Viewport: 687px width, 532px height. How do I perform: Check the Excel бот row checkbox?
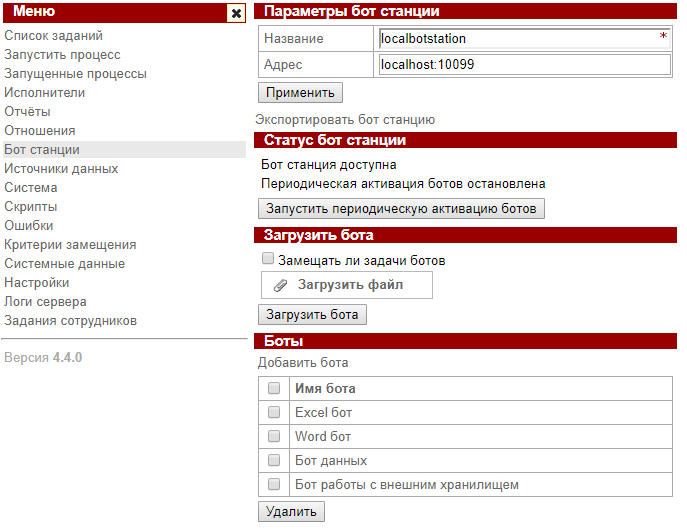[x=274, y=412]
